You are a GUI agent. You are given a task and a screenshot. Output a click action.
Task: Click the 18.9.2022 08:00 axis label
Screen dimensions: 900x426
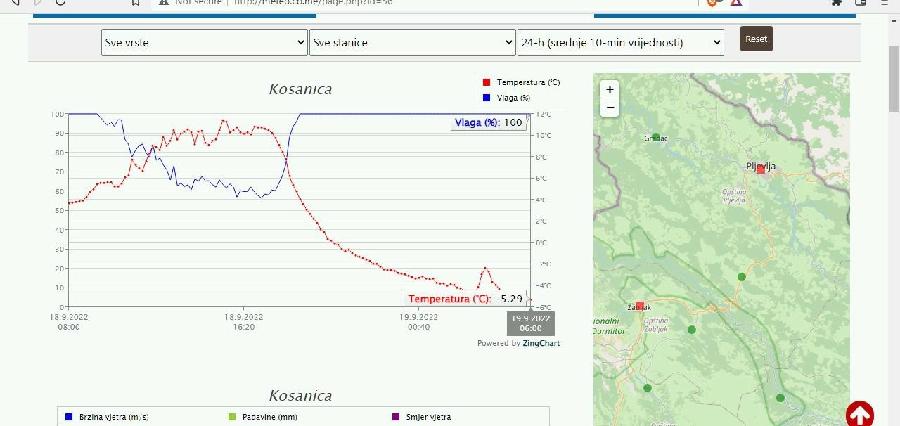68,322
